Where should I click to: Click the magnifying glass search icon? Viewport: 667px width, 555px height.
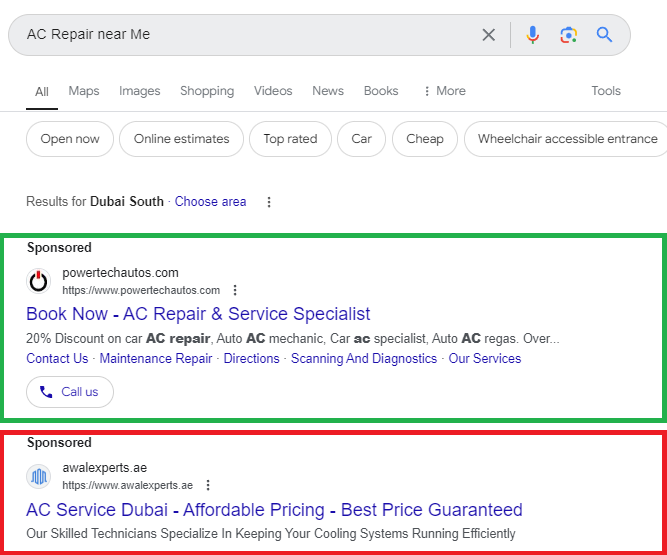coord(604,34)
